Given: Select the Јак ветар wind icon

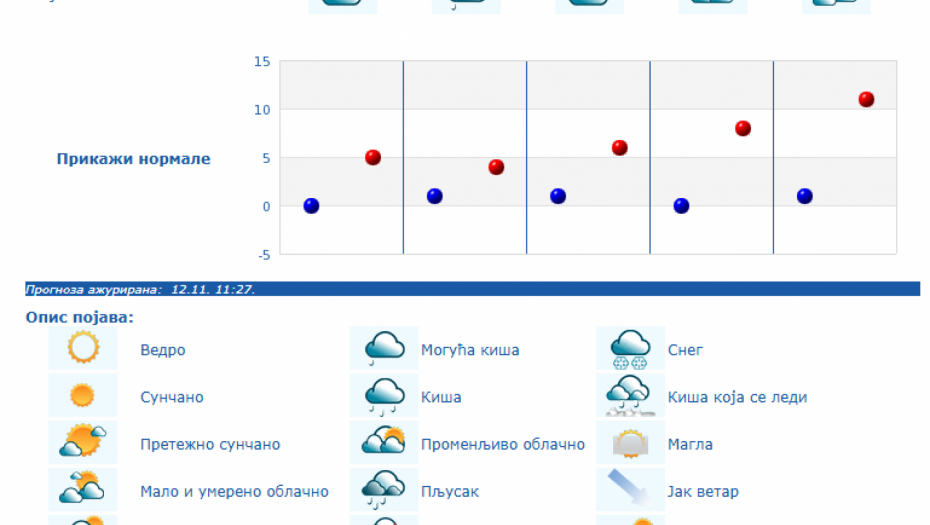Looking at the screenshot, I should [630, 489].
